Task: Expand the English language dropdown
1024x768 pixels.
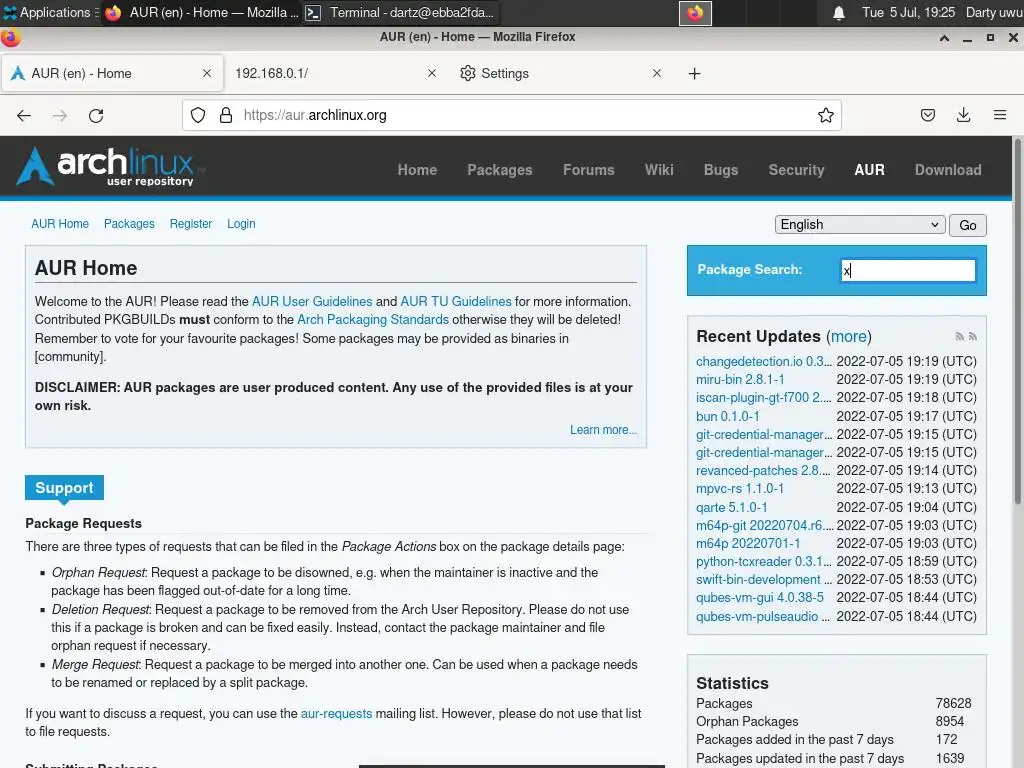Action: point(860,225)
